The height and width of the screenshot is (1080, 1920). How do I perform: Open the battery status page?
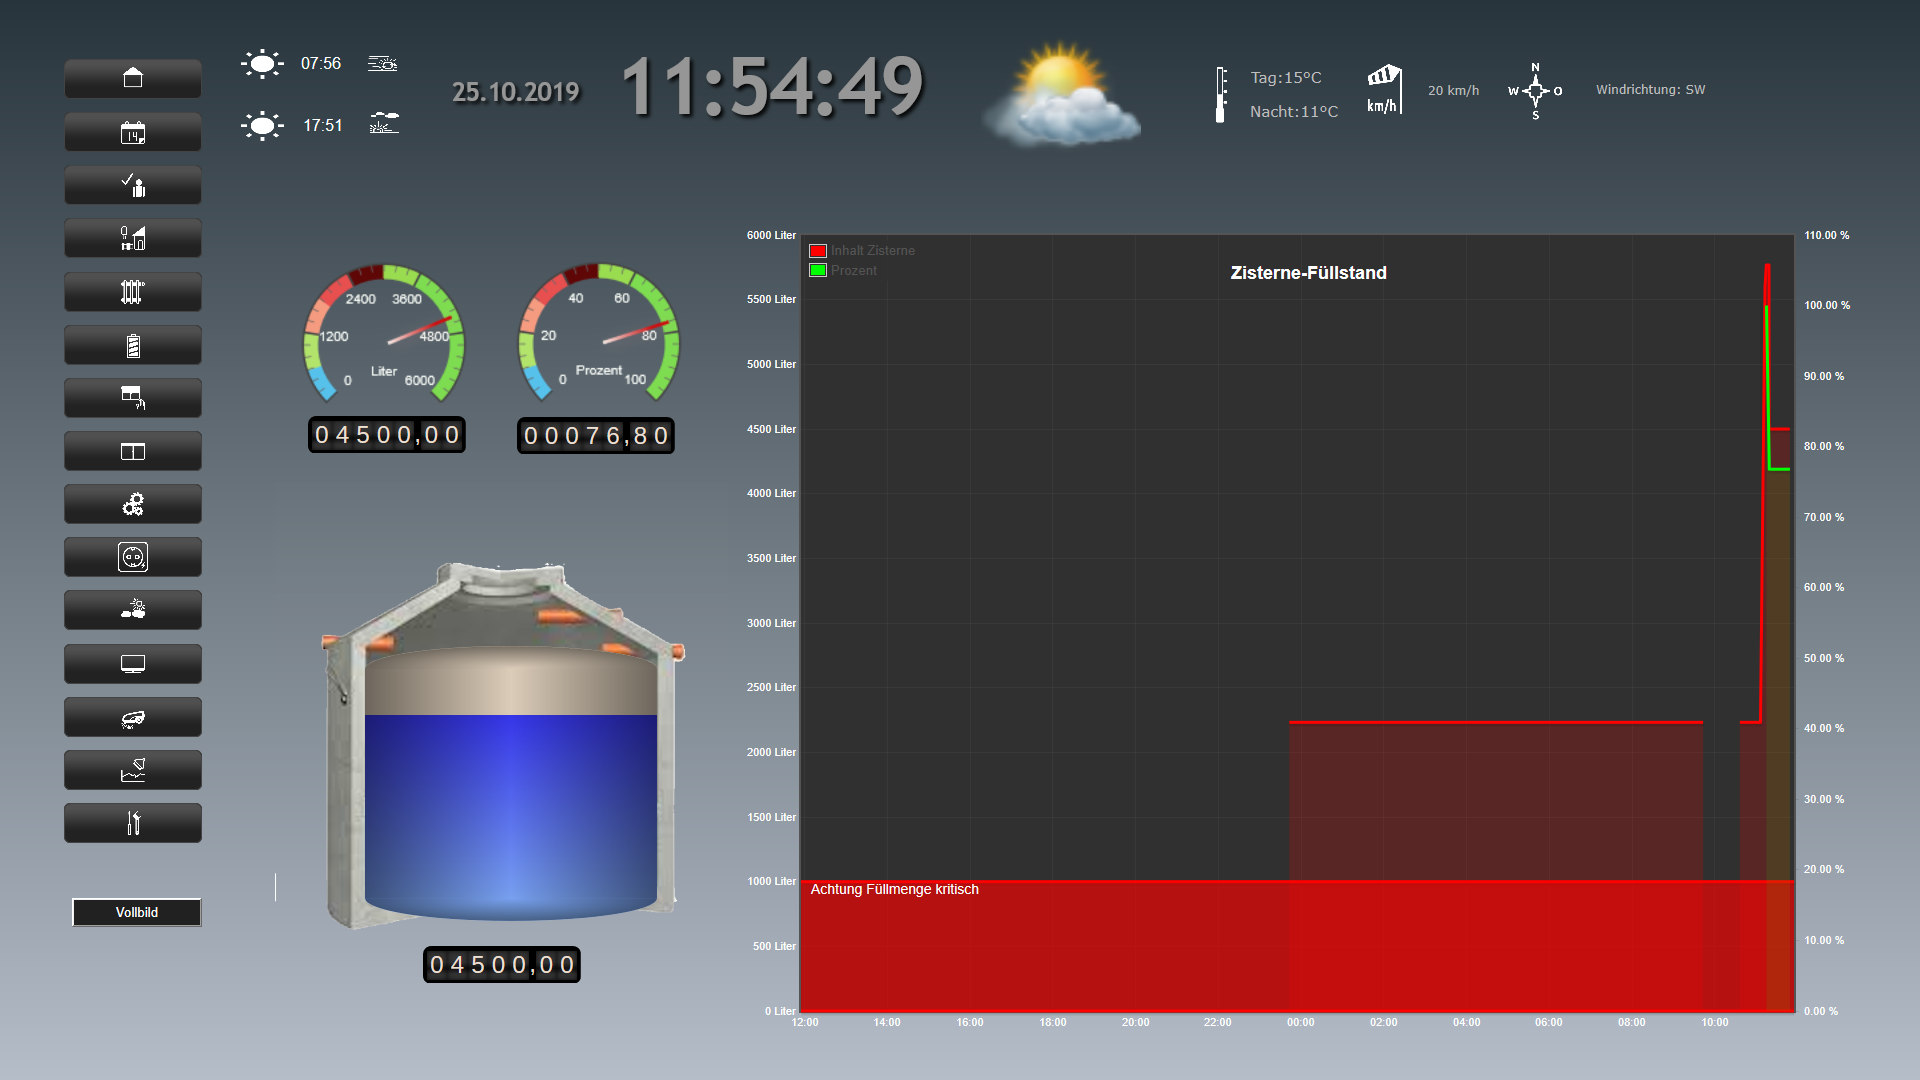pos(133,345)
